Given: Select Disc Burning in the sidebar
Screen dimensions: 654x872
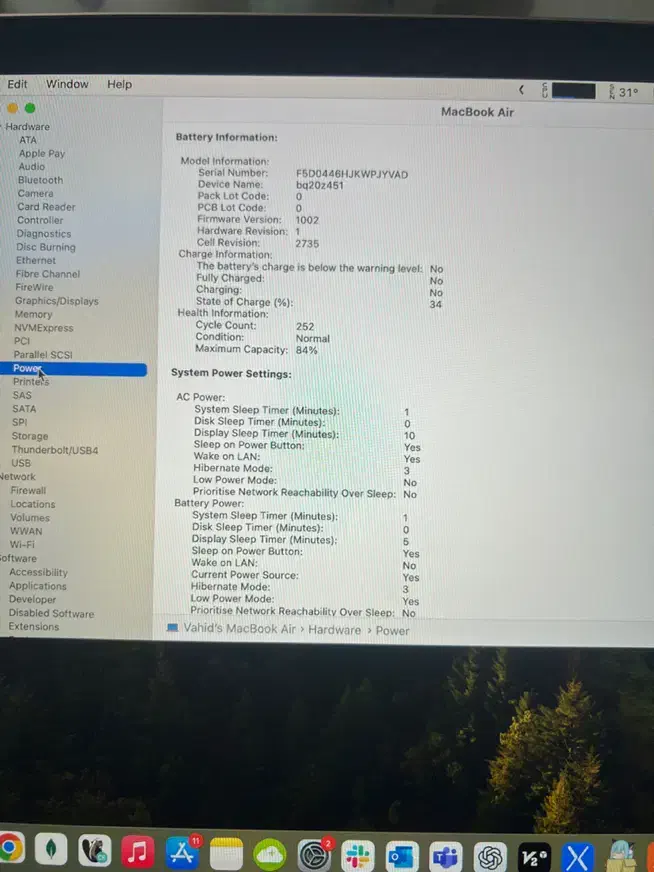Looking at the screenshot, I should pos(46,247).
